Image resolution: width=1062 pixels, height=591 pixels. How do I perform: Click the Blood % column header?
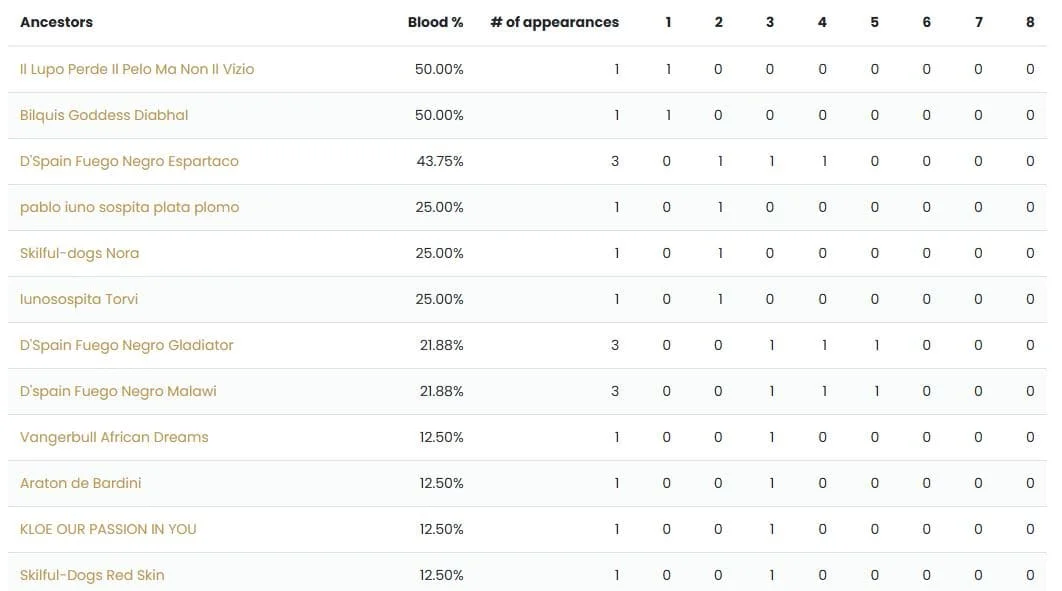(436, 22)
